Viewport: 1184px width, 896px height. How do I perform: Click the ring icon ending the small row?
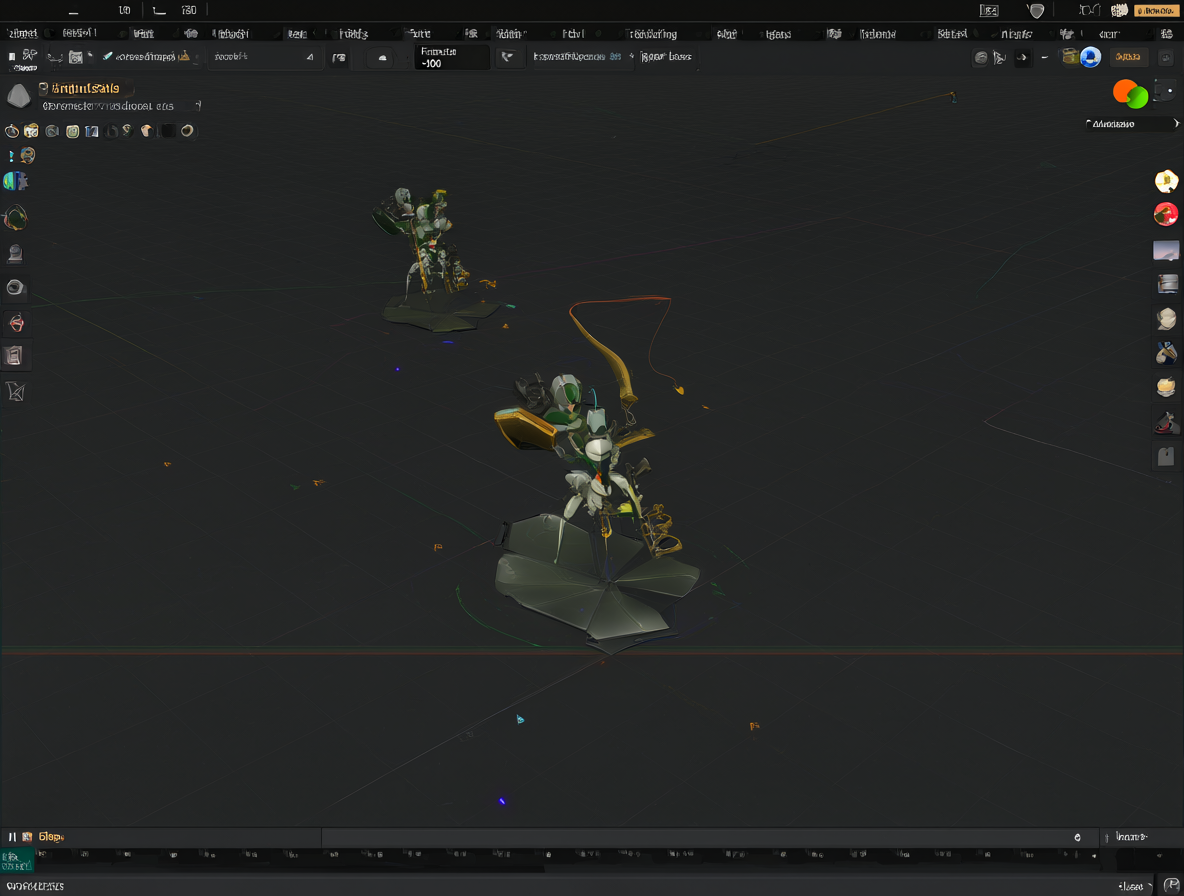tap(187, 131)
